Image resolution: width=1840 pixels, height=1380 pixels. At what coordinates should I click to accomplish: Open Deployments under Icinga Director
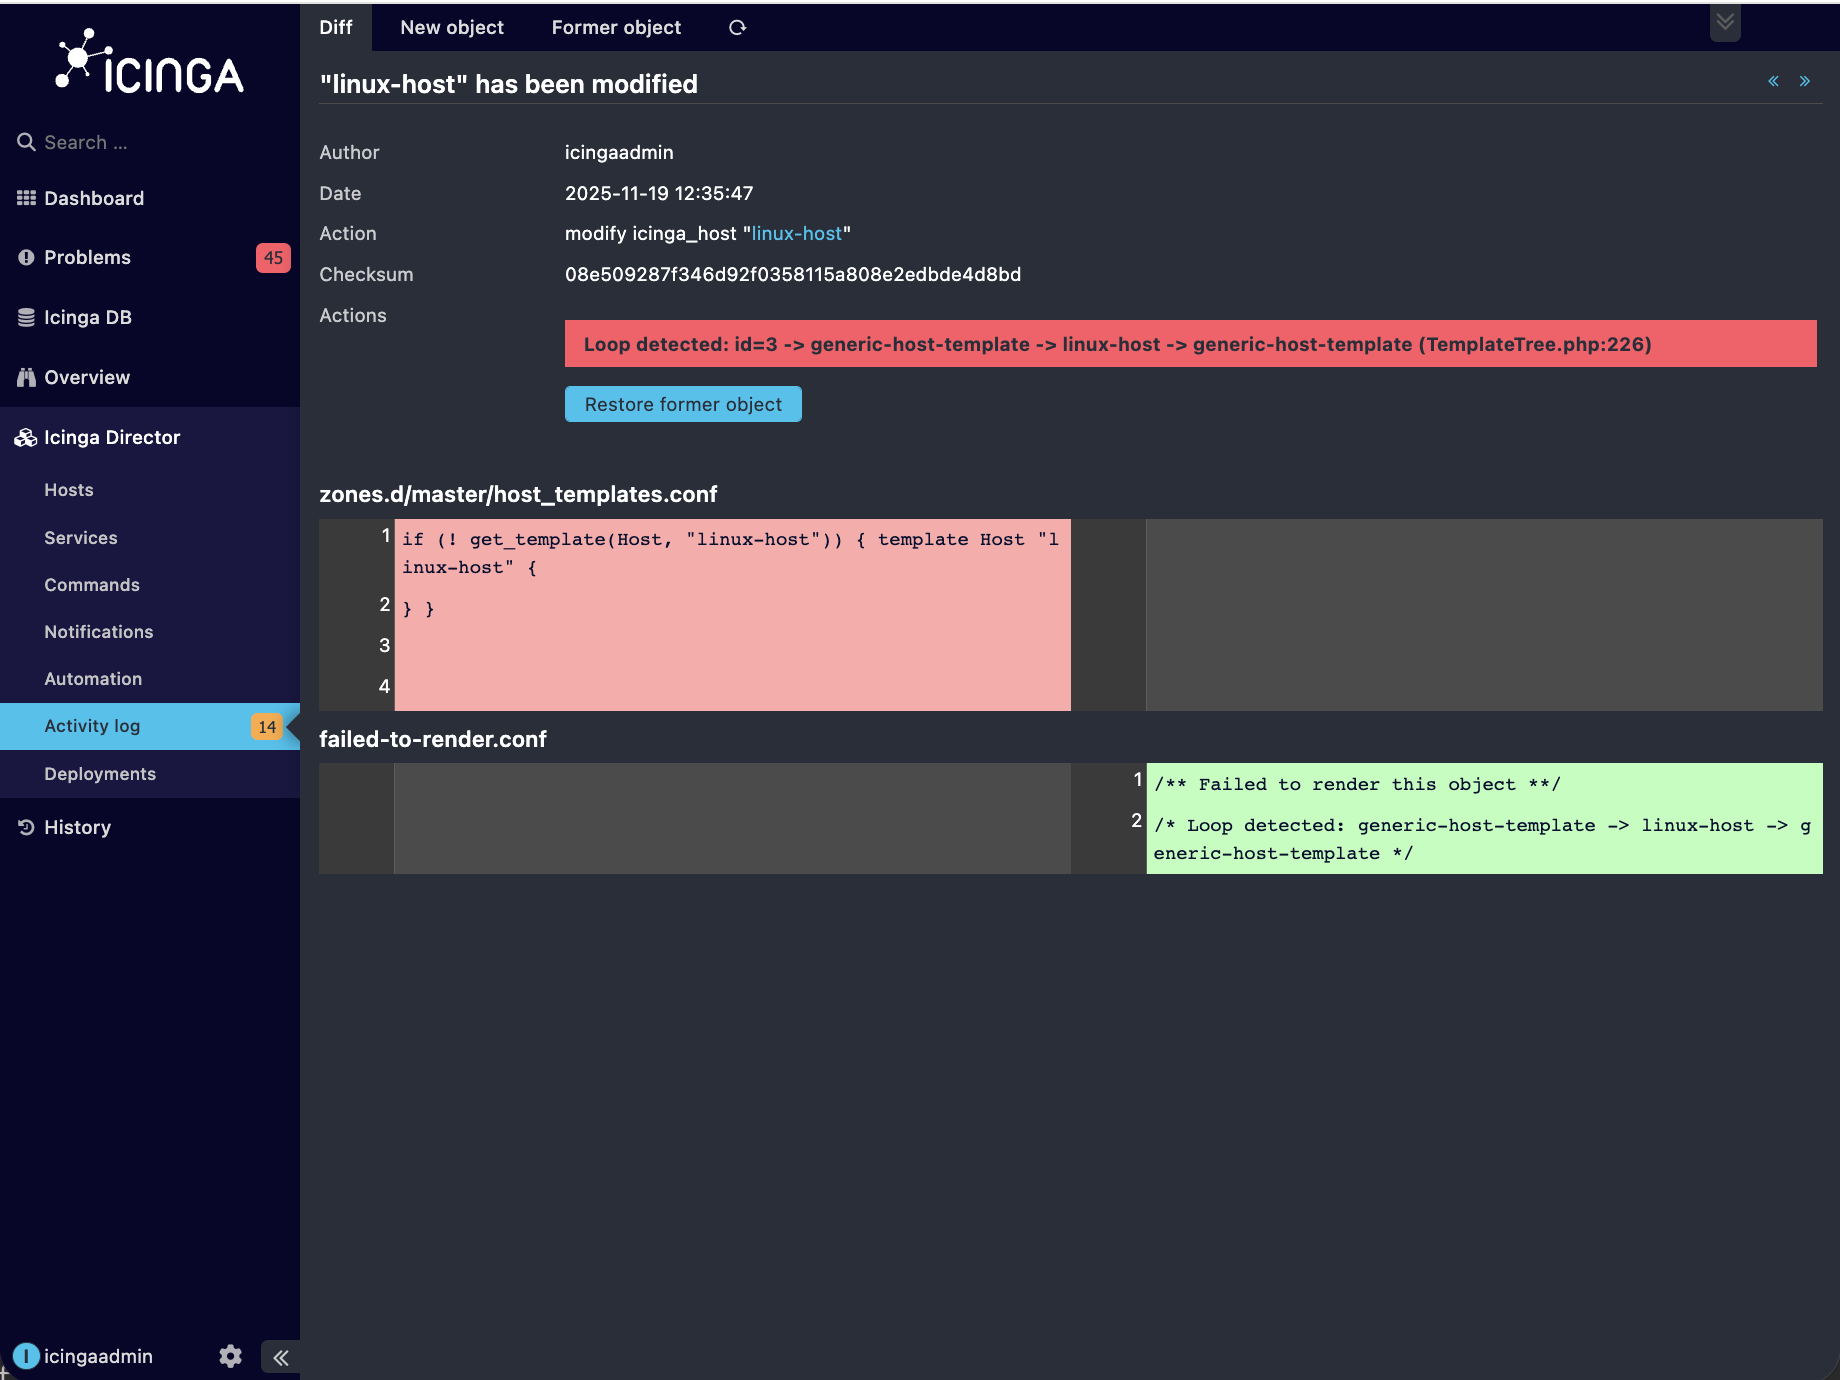point(100,774)
